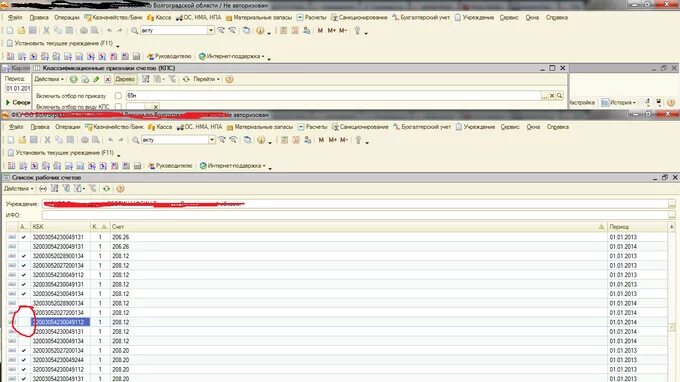This screenshot has height=382, width=680.
Task: Click M- memory button in lower window toolbar
Action: tap(344, 140)
